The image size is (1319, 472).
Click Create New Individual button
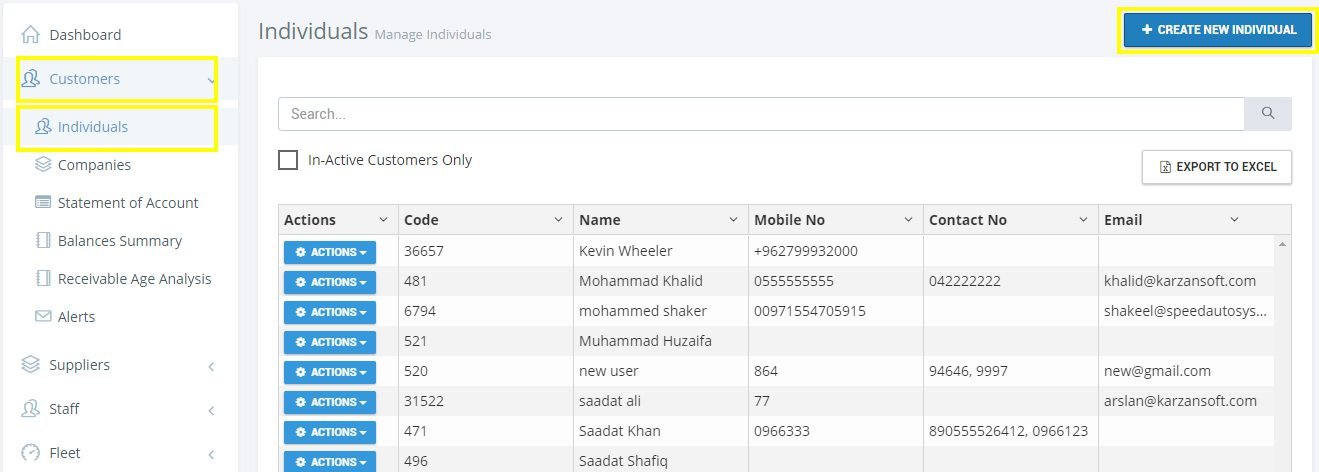point(1218,30)
